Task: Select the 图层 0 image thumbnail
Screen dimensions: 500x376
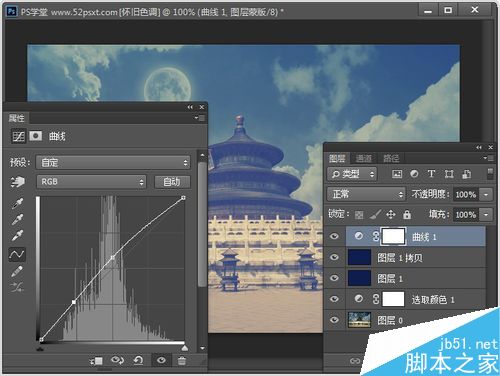Action: 359,320
